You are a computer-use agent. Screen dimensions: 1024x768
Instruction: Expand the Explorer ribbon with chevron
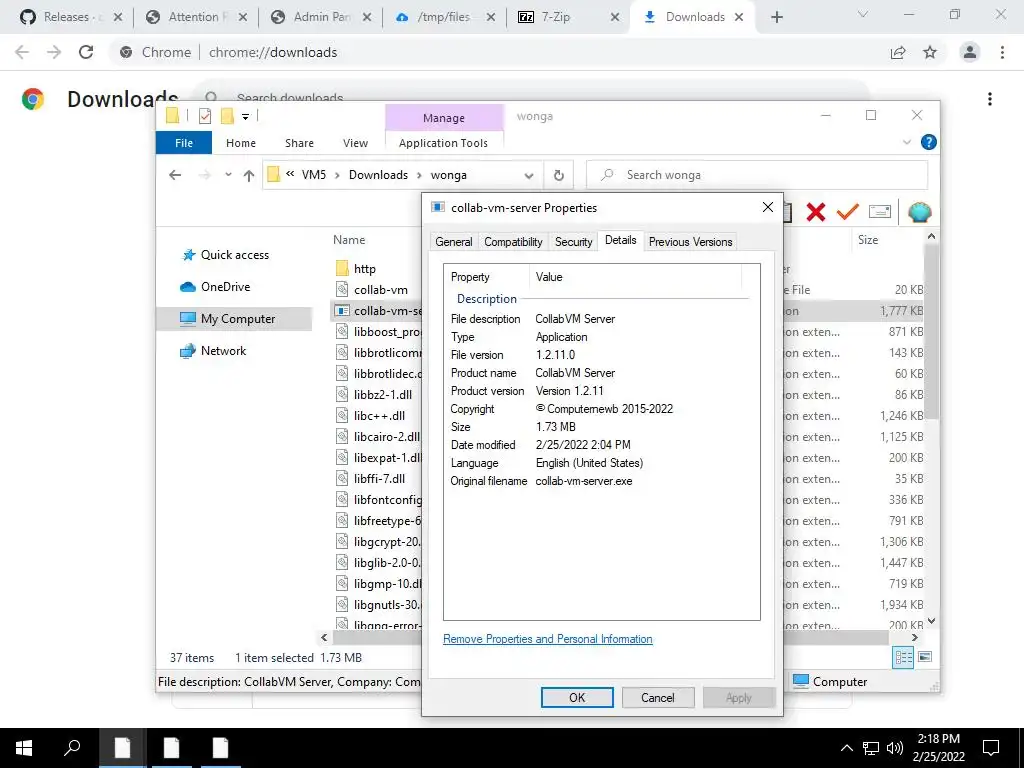coord(906,142)
